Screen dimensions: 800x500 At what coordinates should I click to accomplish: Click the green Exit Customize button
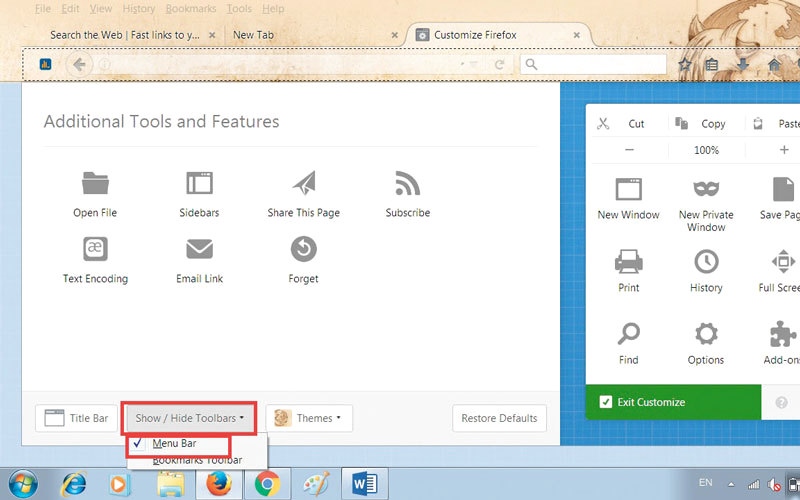[x=650, y=402]
